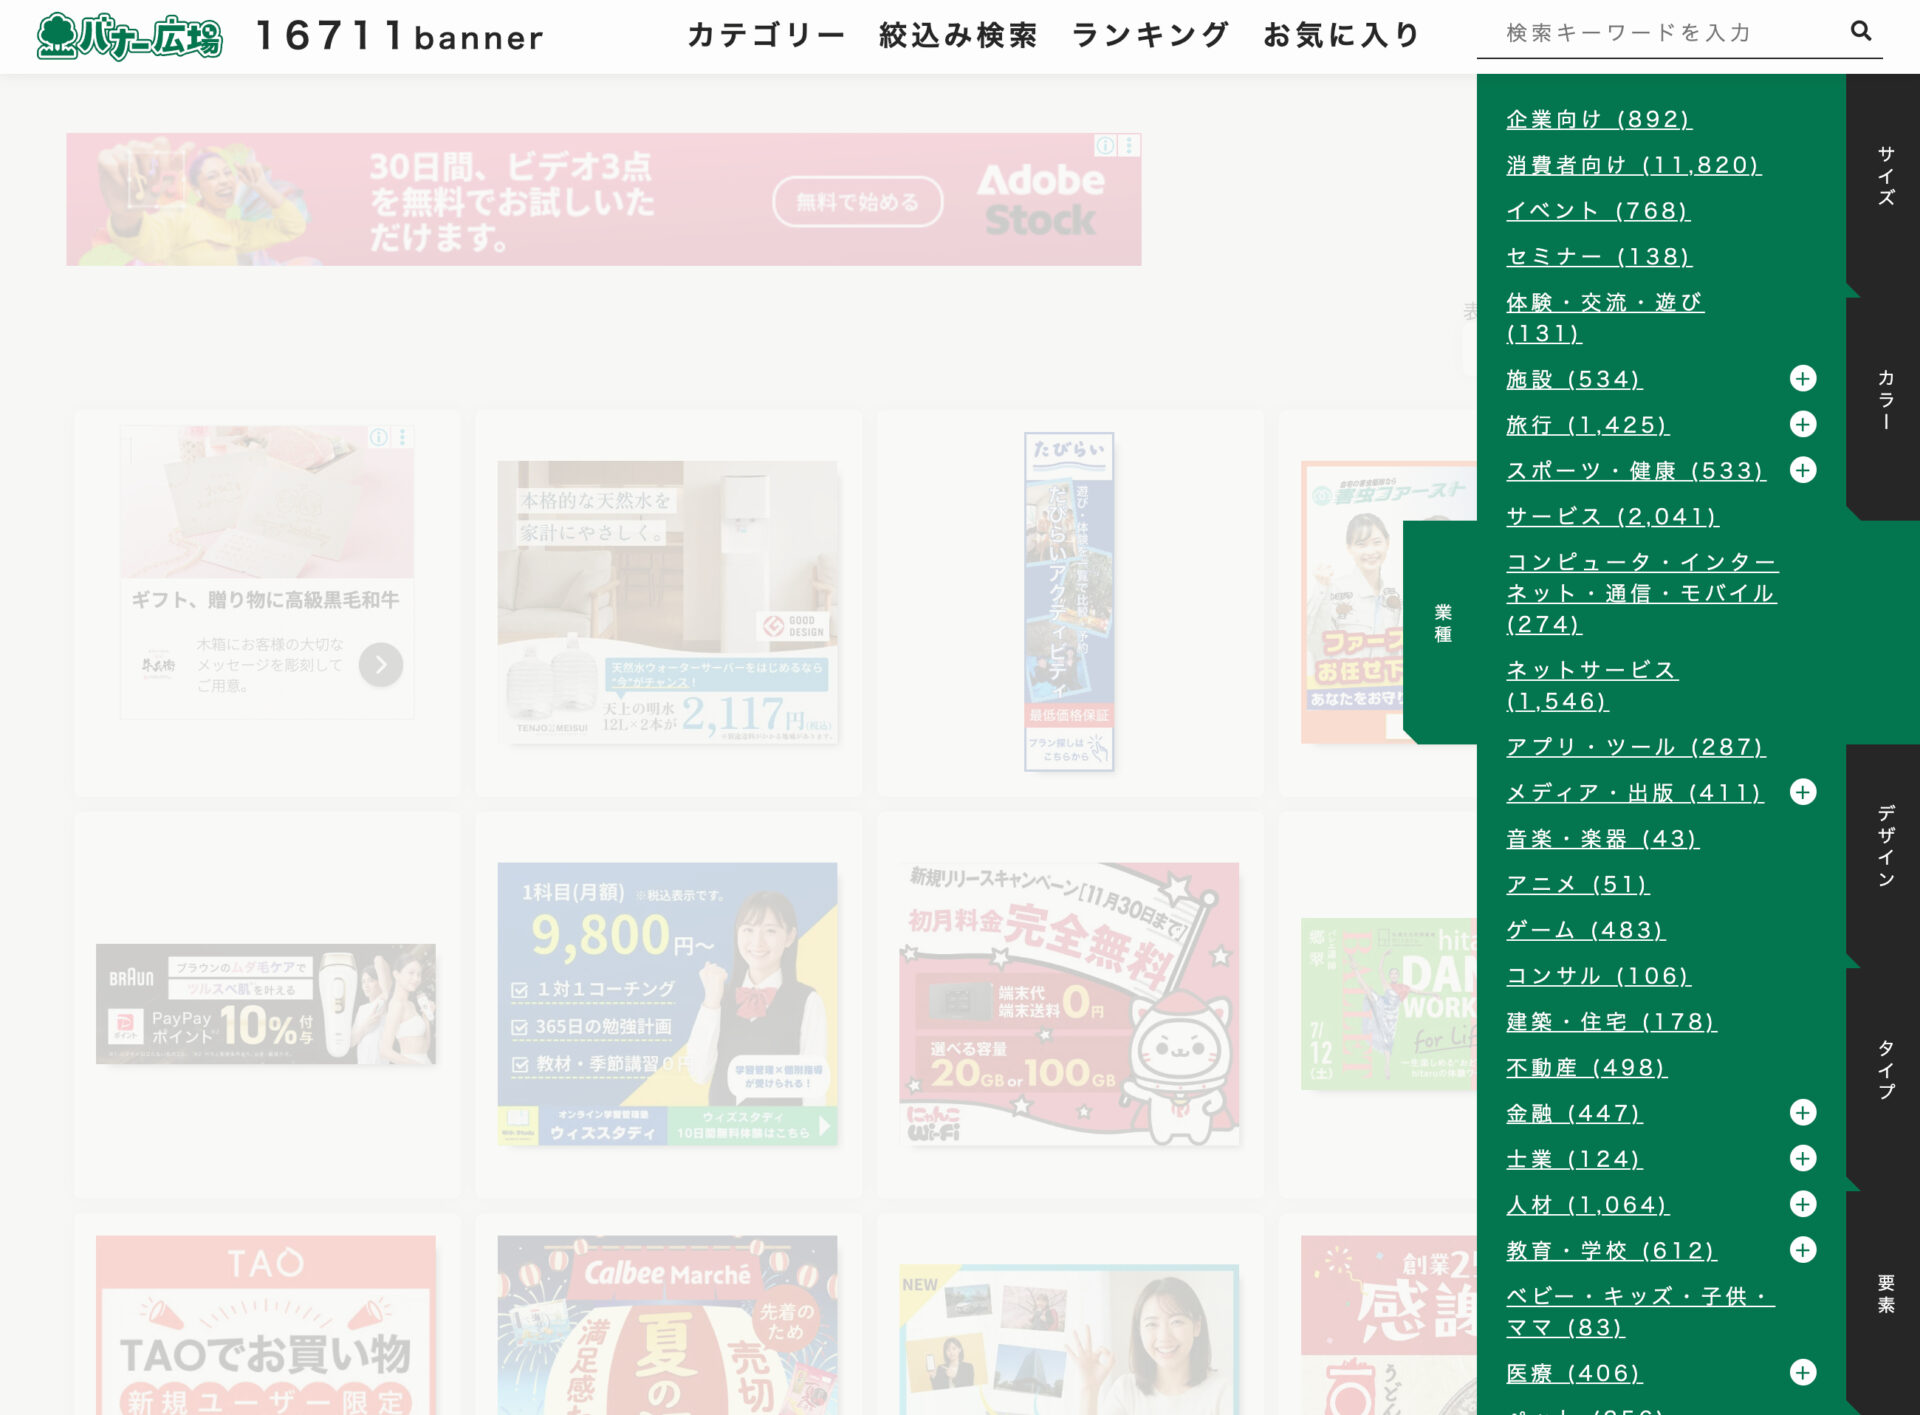Expand the 医療 (406) subcategories
Screen dimensions: 1920x1415
[x=1802, y=1372]
